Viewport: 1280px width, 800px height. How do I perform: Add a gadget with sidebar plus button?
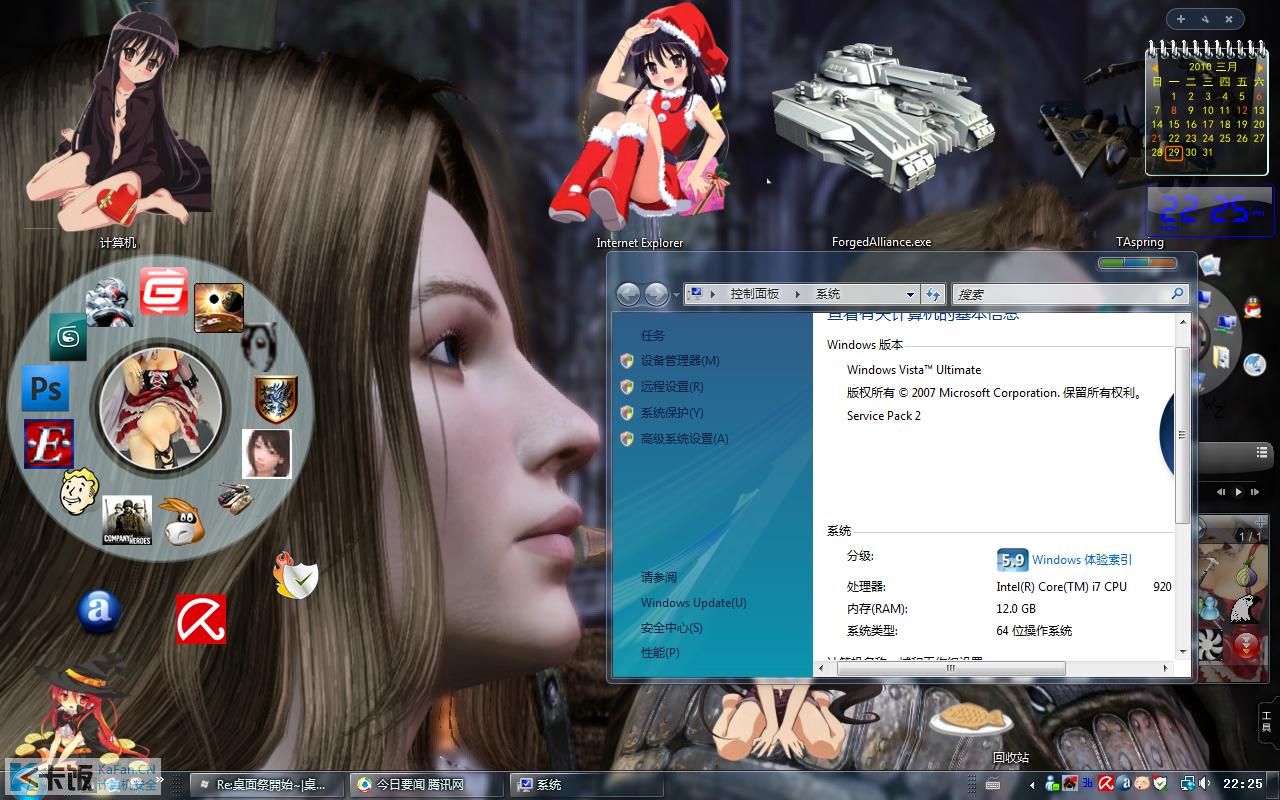[x=1181, y=18]
